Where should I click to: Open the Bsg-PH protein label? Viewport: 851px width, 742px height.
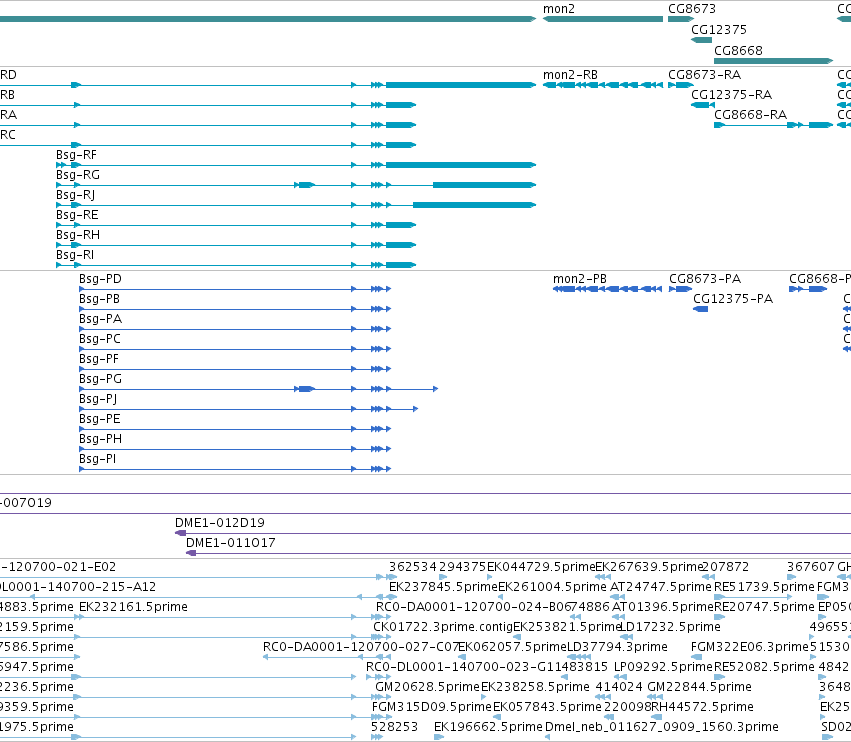pyautogui.click(x=100, y=439)
